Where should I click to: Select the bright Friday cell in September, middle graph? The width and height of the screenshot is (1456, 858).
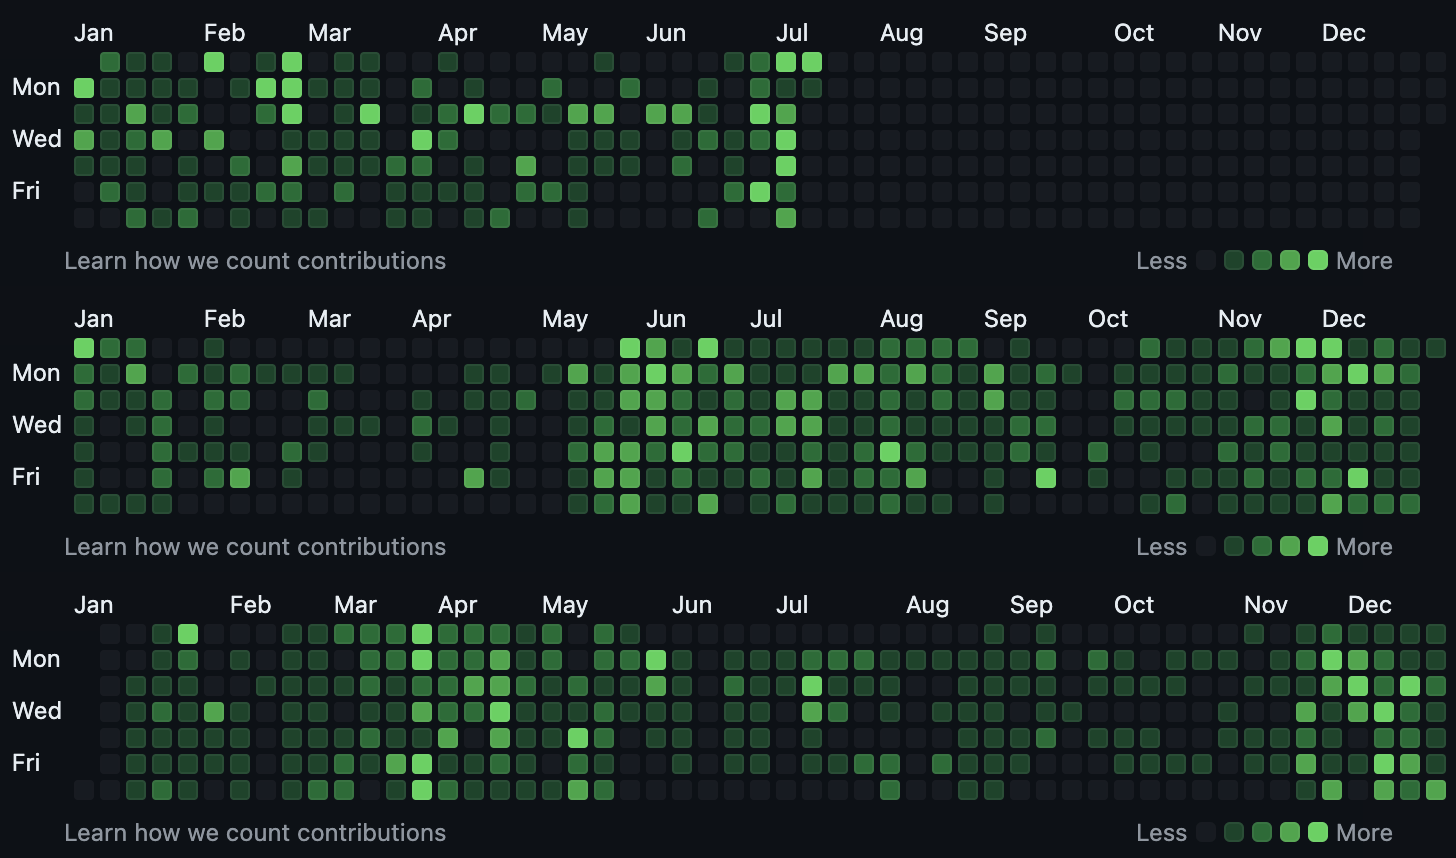1046,478
